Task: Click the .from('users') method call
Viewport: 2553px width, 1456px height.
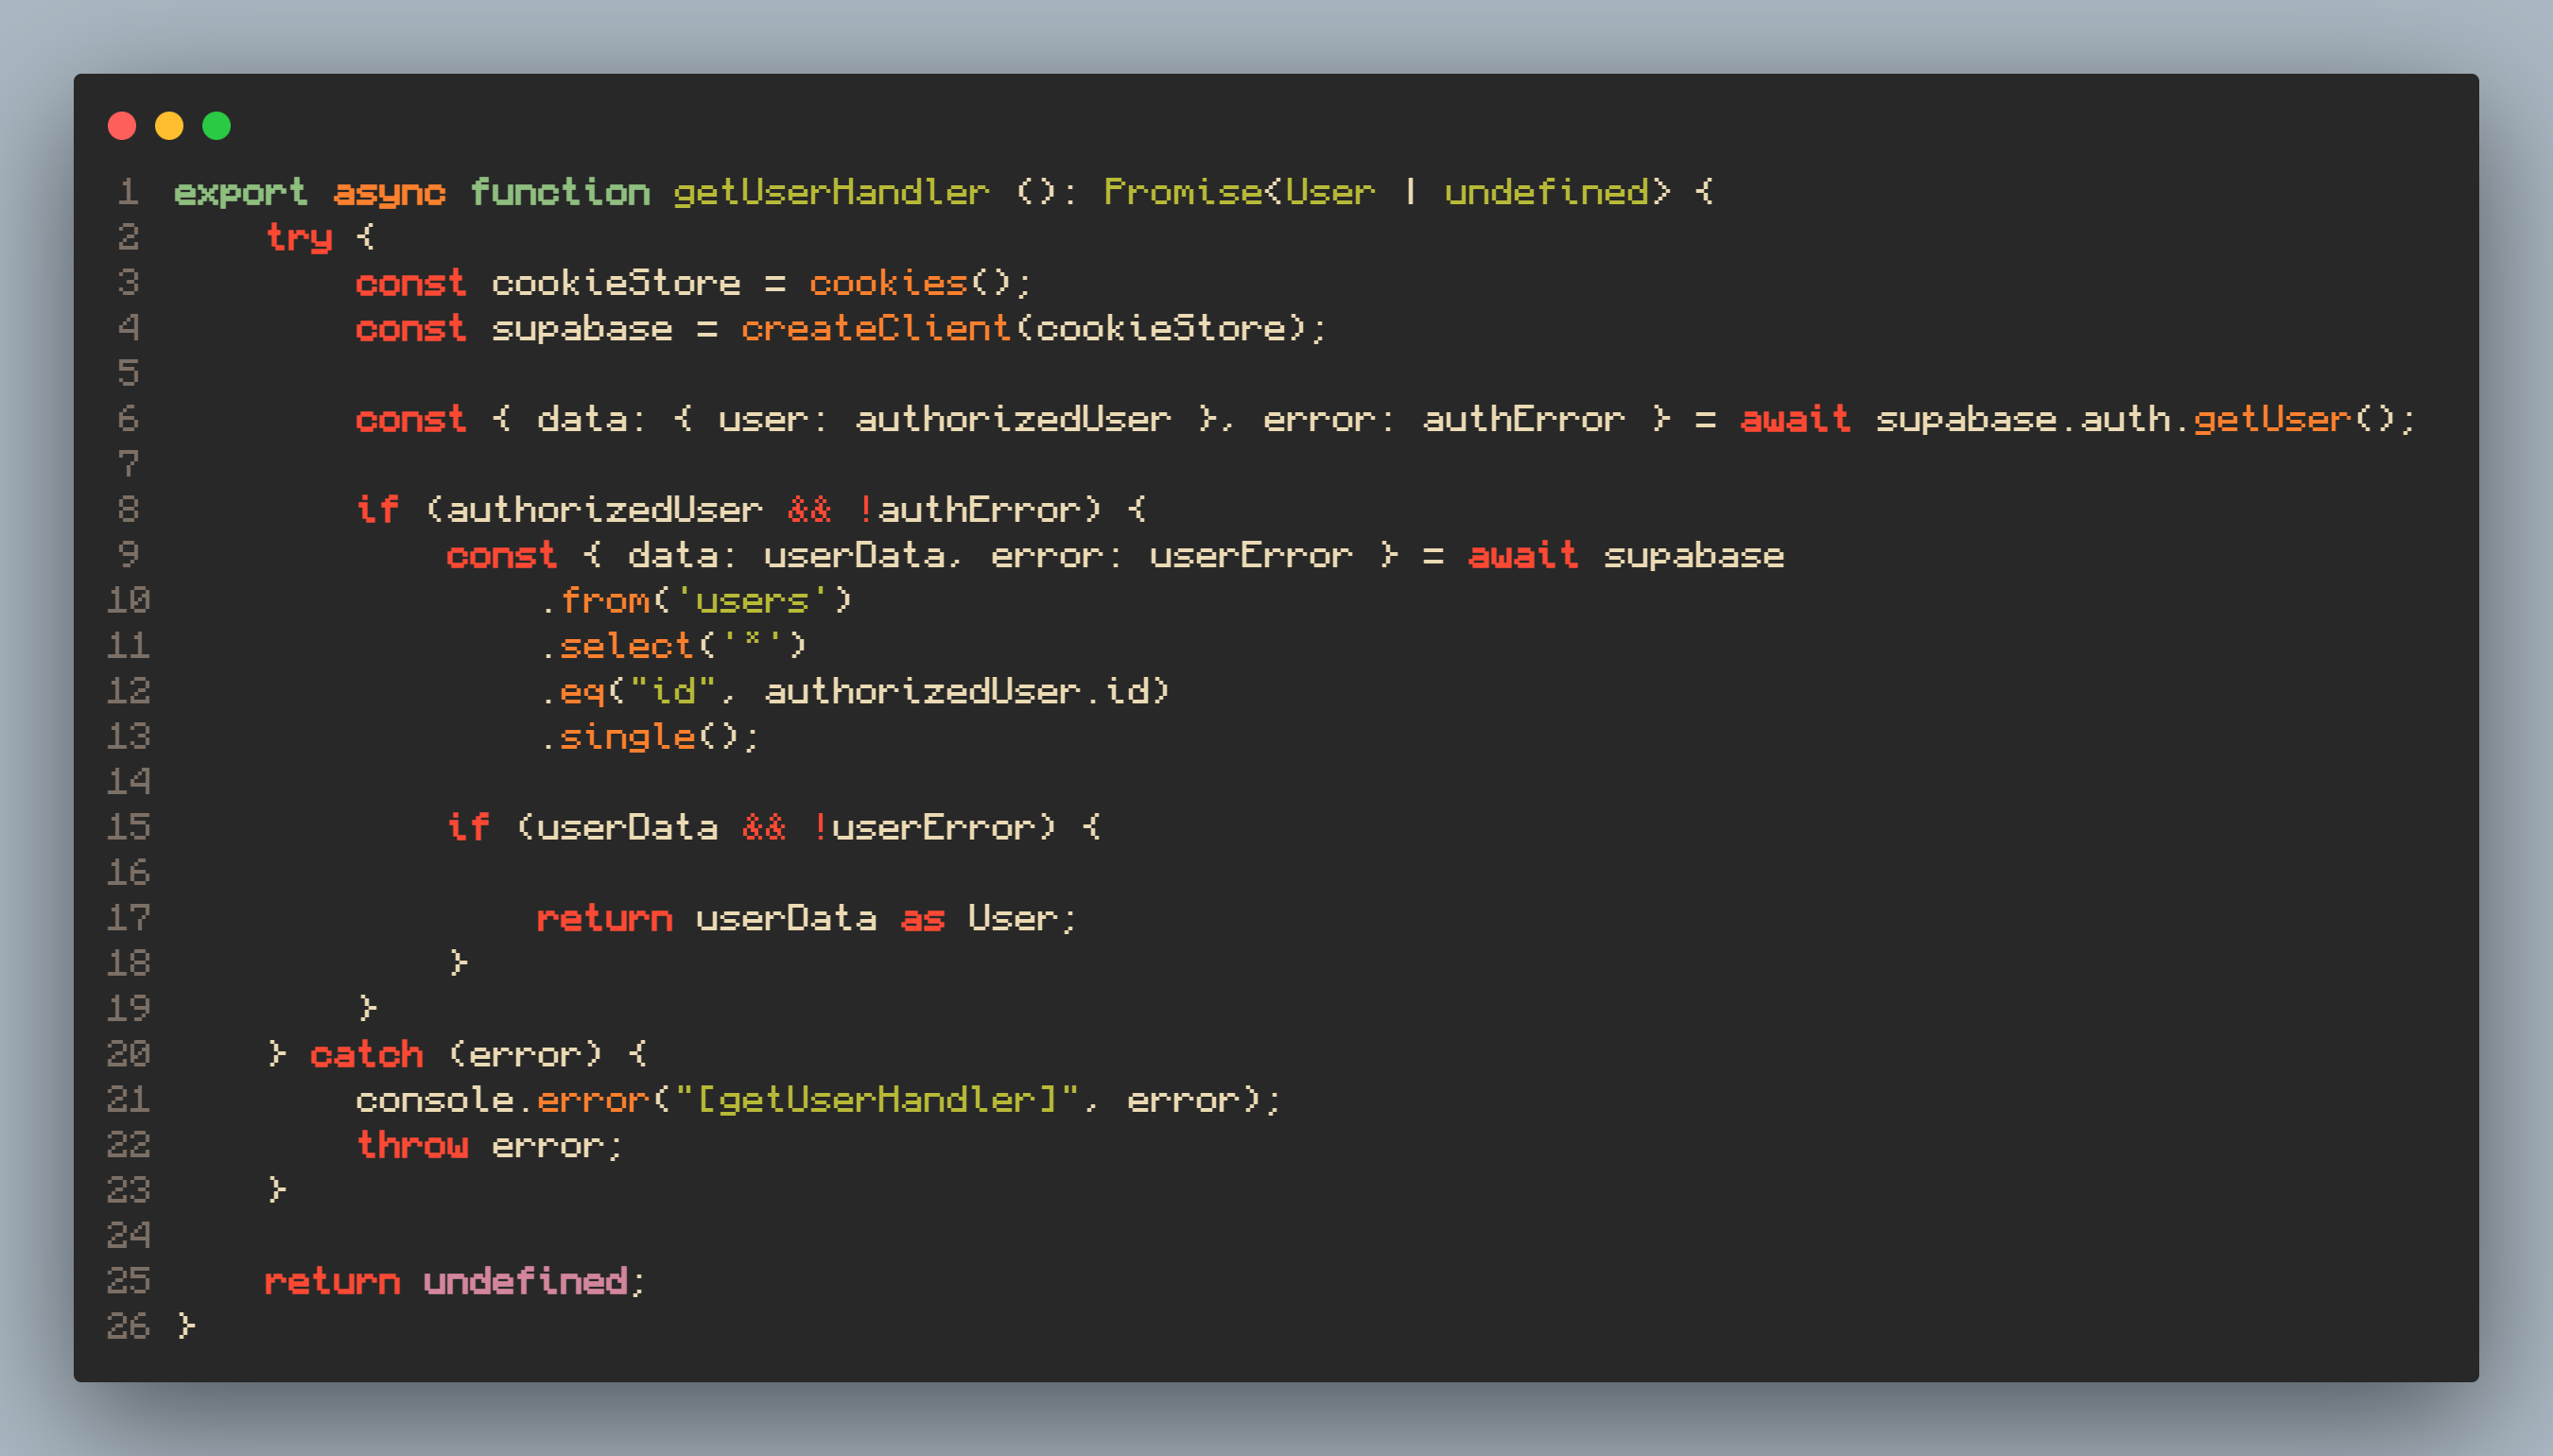Action: 604,600
